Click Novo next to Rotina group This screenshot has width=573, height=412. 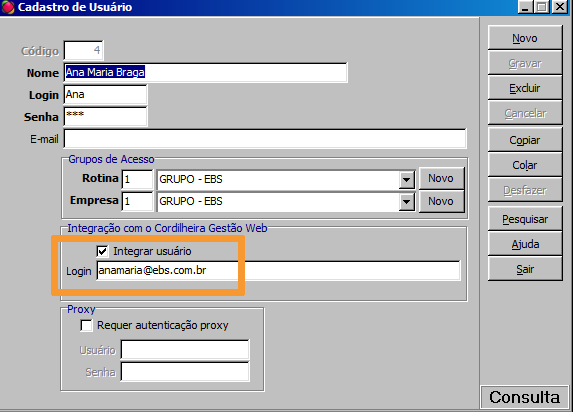[x=441, y=178]
